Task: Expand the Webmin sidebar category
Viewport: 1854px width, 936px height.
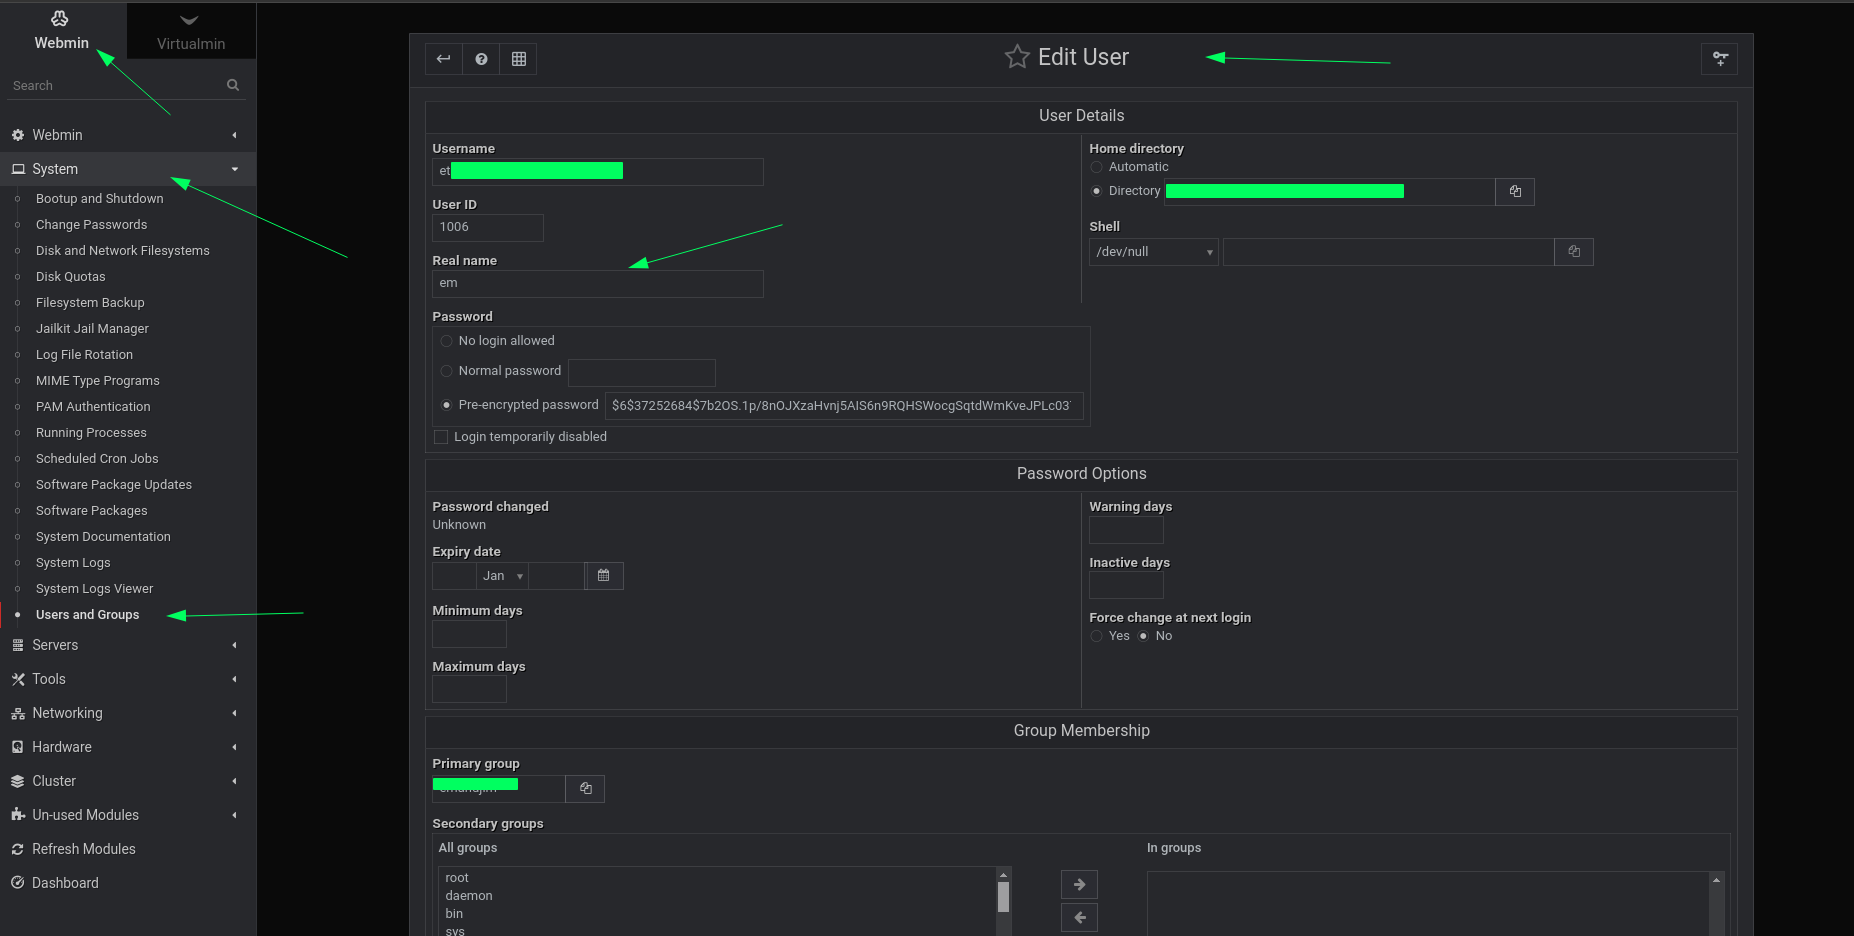Action: (x=128, y=135)
